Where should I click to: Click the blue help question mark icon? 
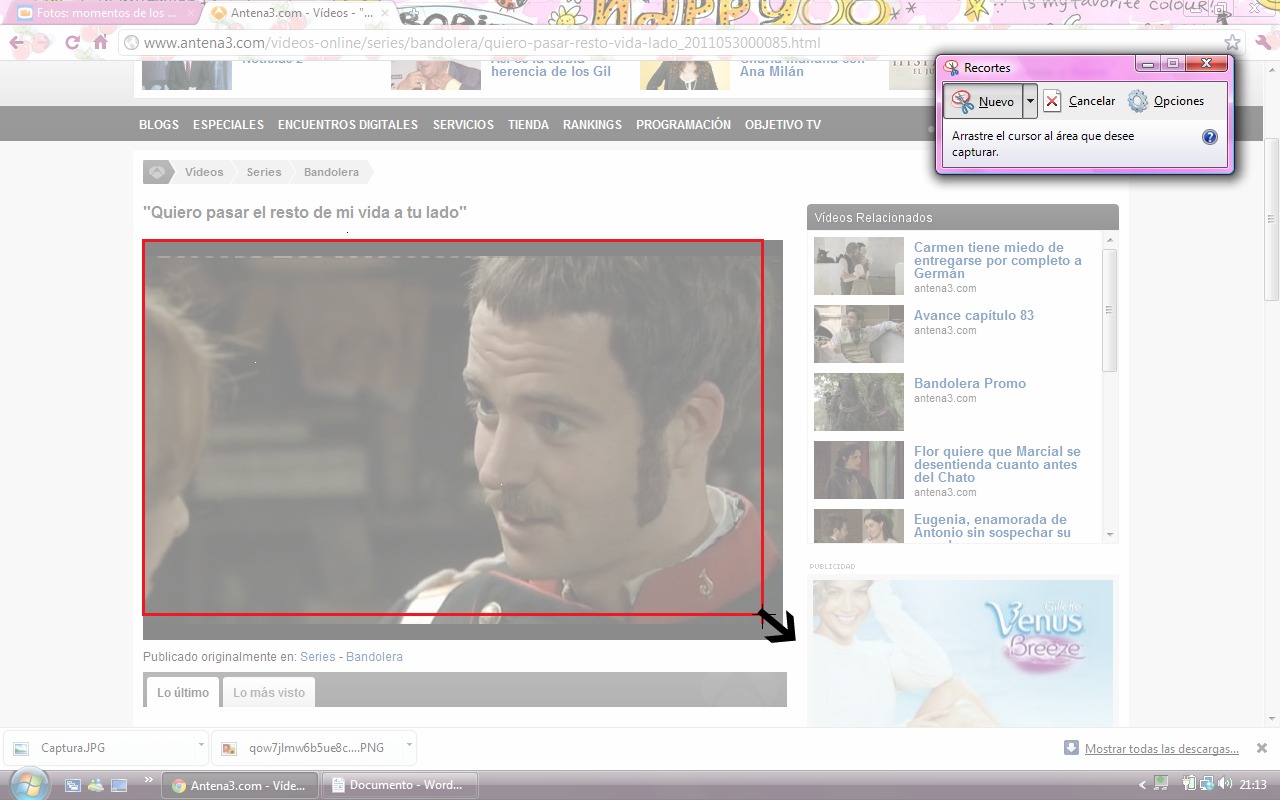[x=1209, y=137]
